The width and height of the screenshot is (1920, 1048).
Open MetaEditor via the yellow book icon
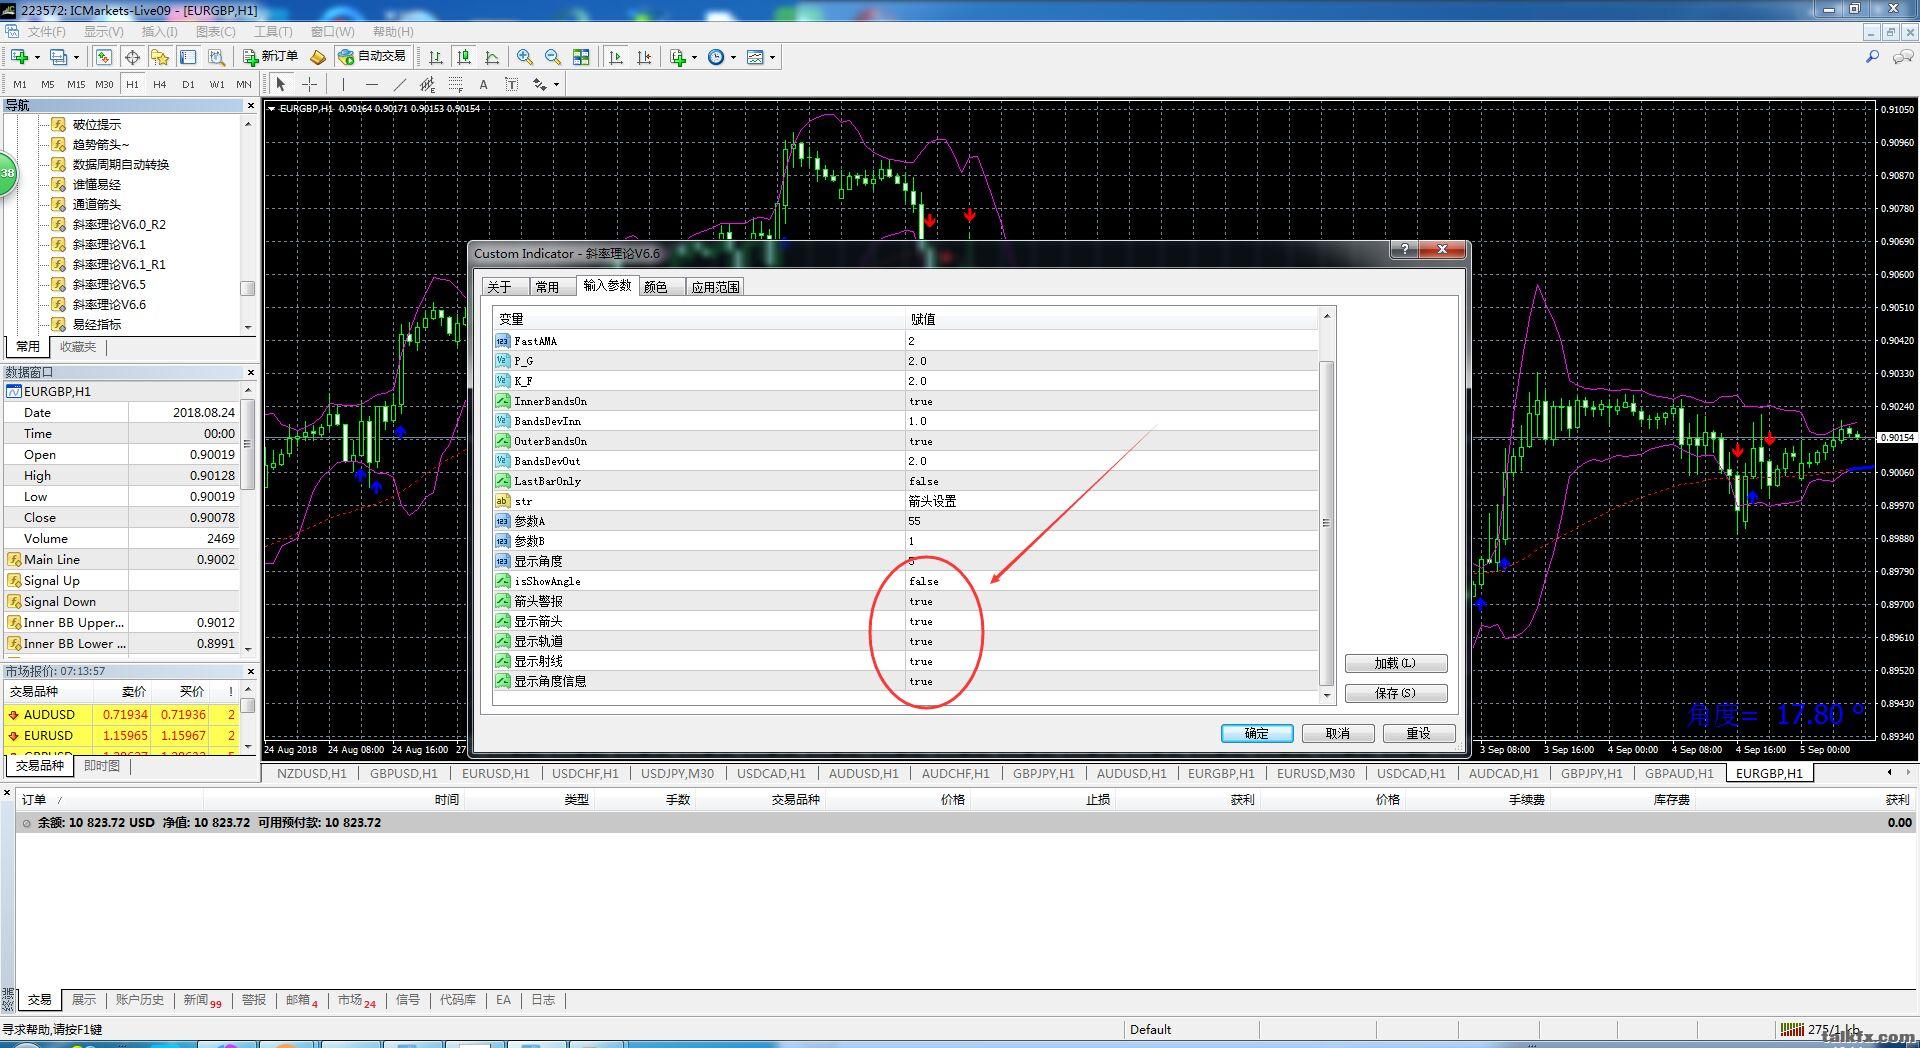click(318, 57)
